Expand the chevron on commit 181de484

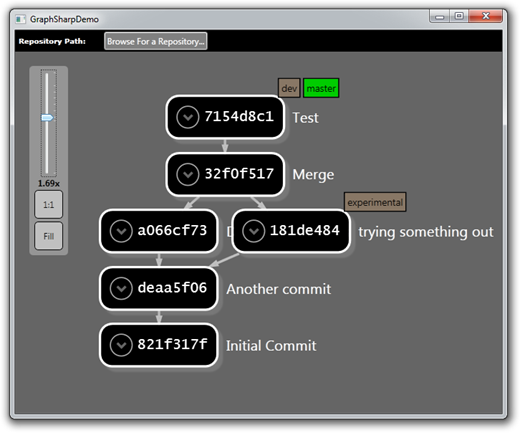point(254,231)
